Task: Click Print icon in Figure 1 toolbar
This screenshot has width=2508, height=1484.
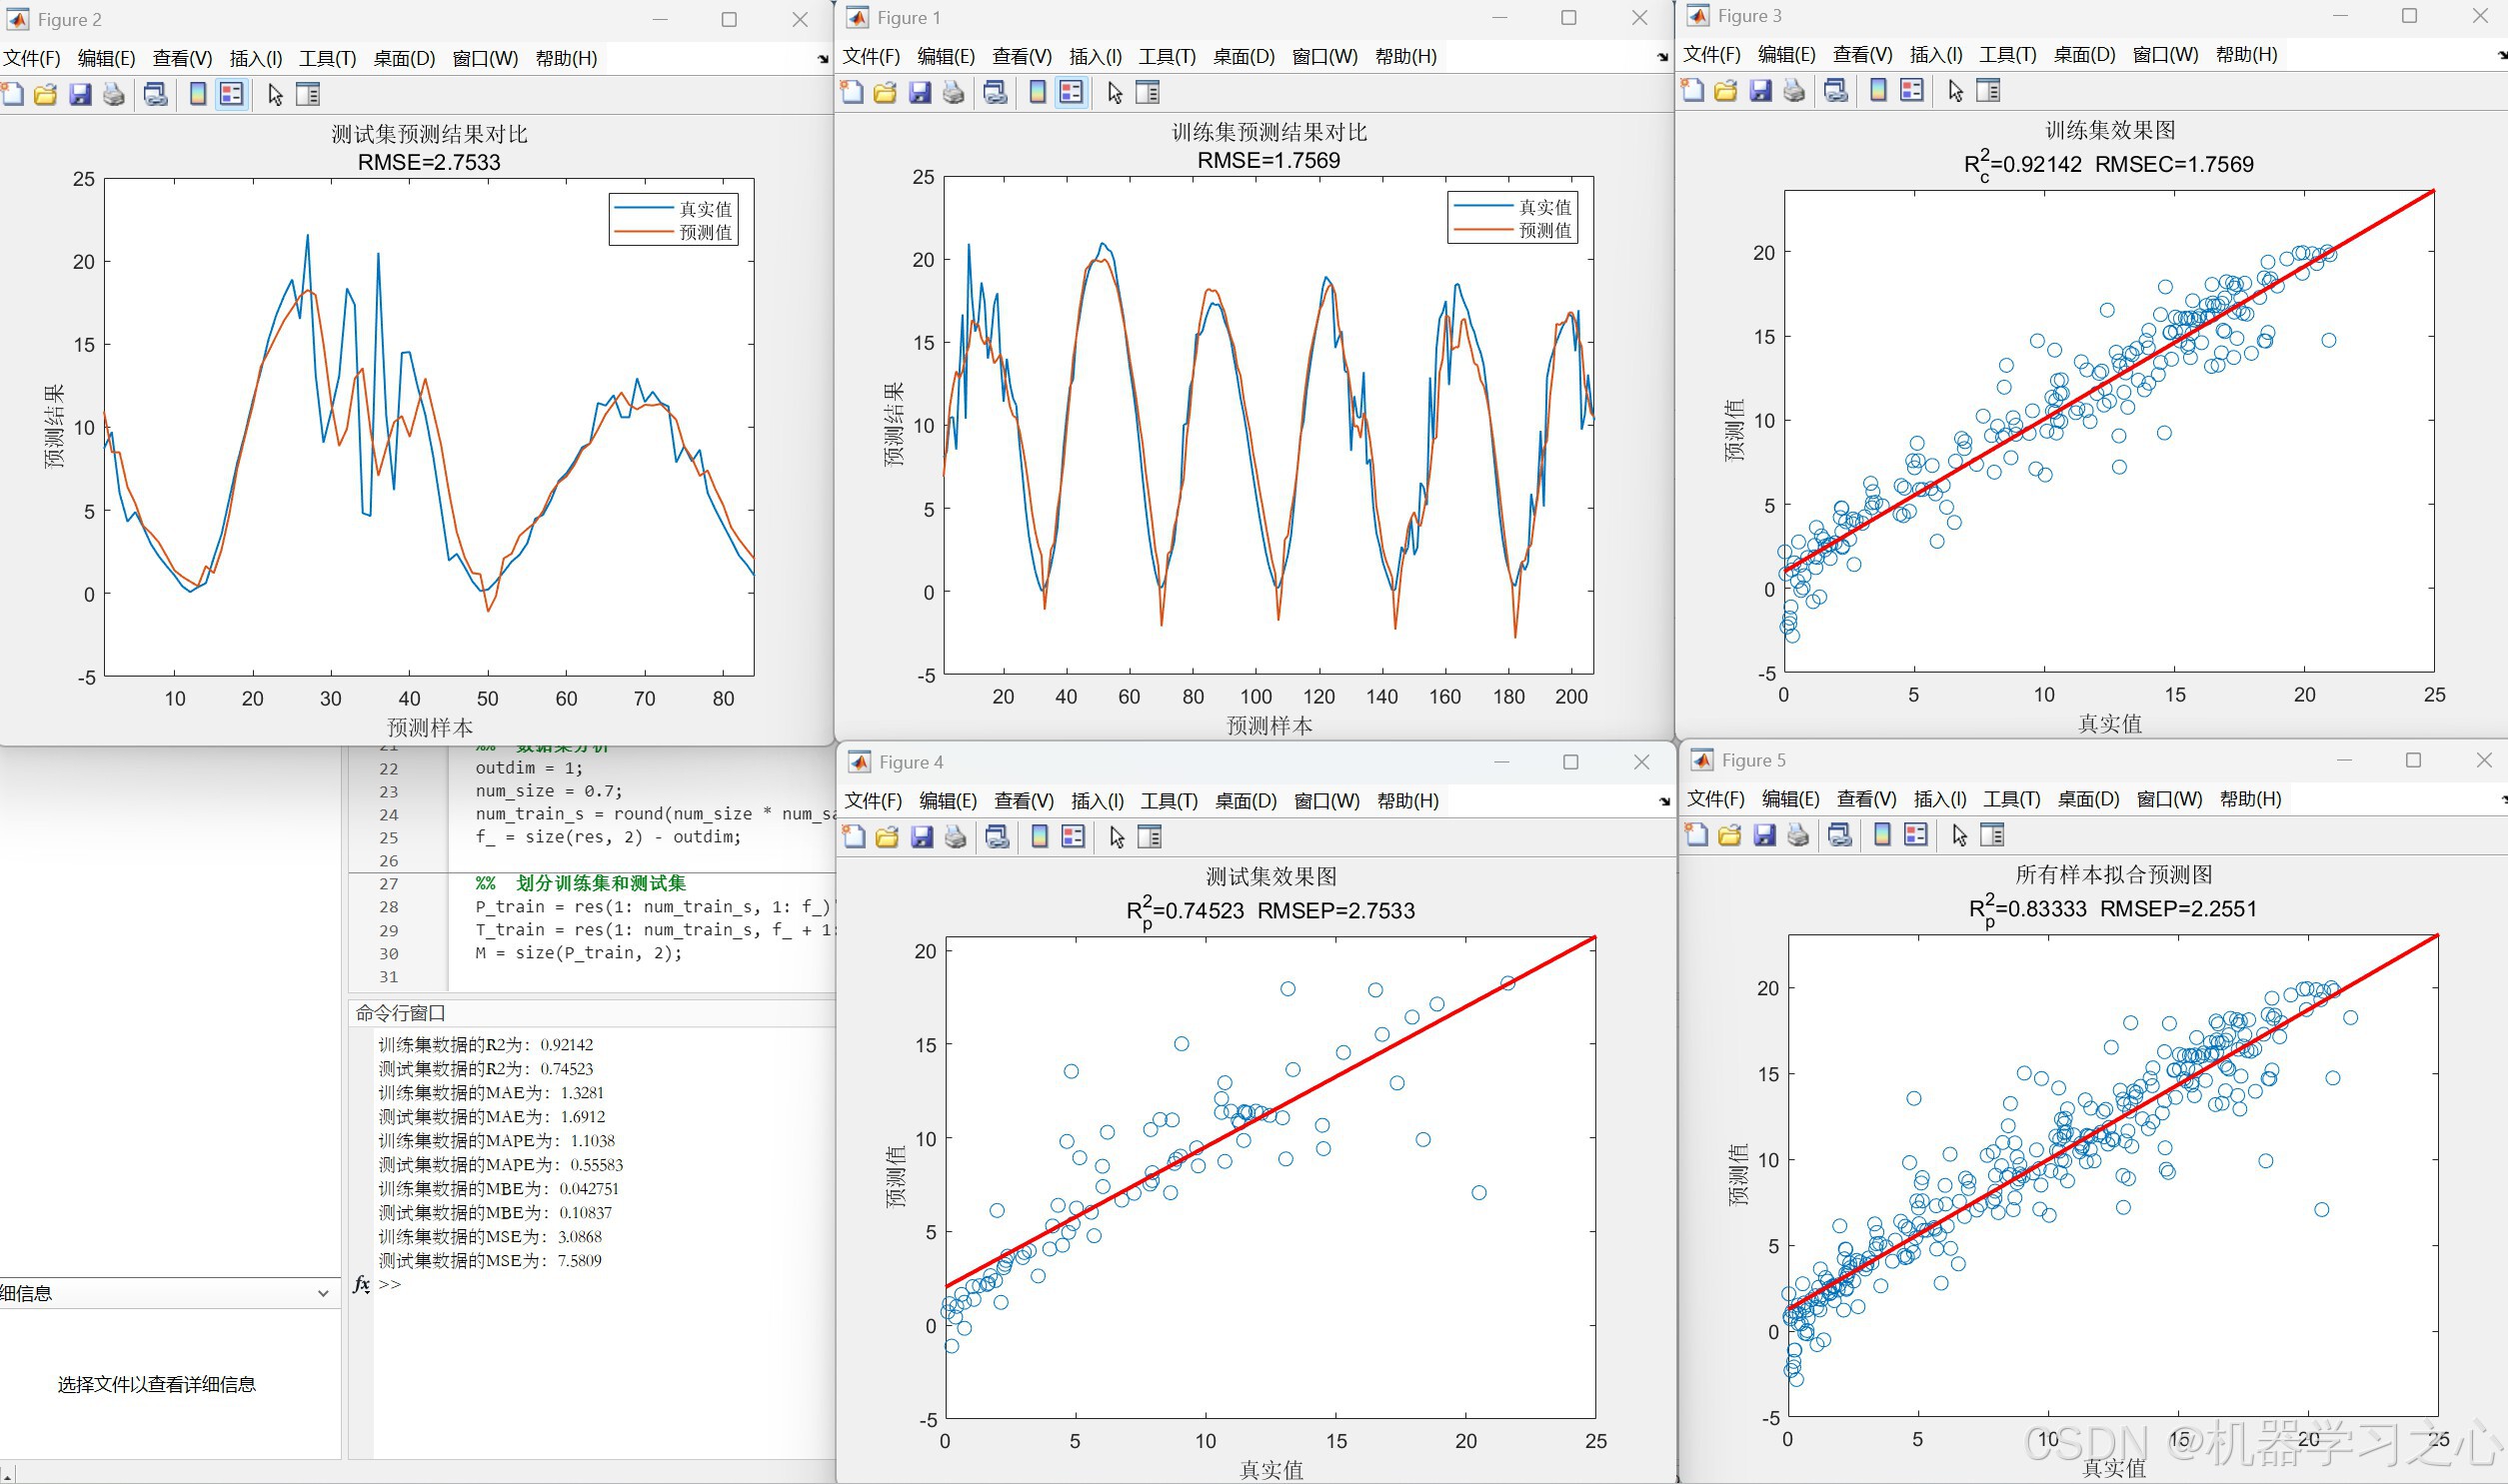Action: coord(954,93)
